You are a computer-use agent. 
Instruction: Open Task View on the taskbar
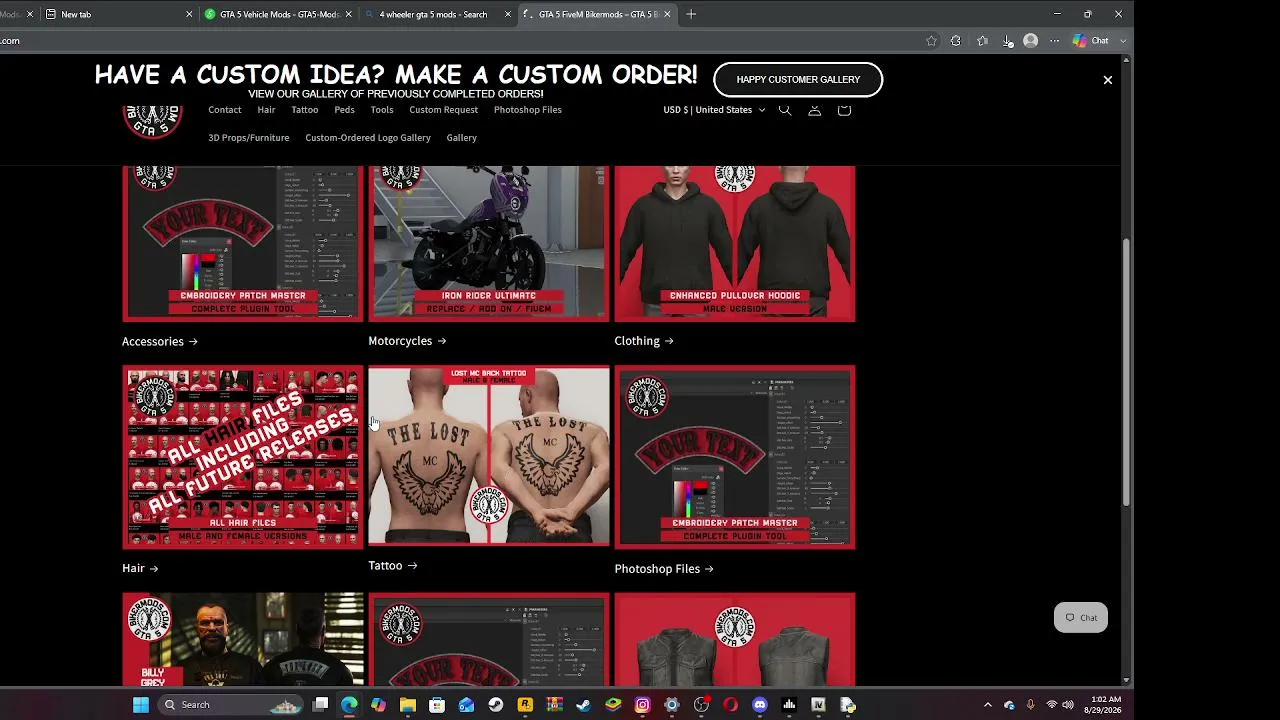(x=320, y=705)
